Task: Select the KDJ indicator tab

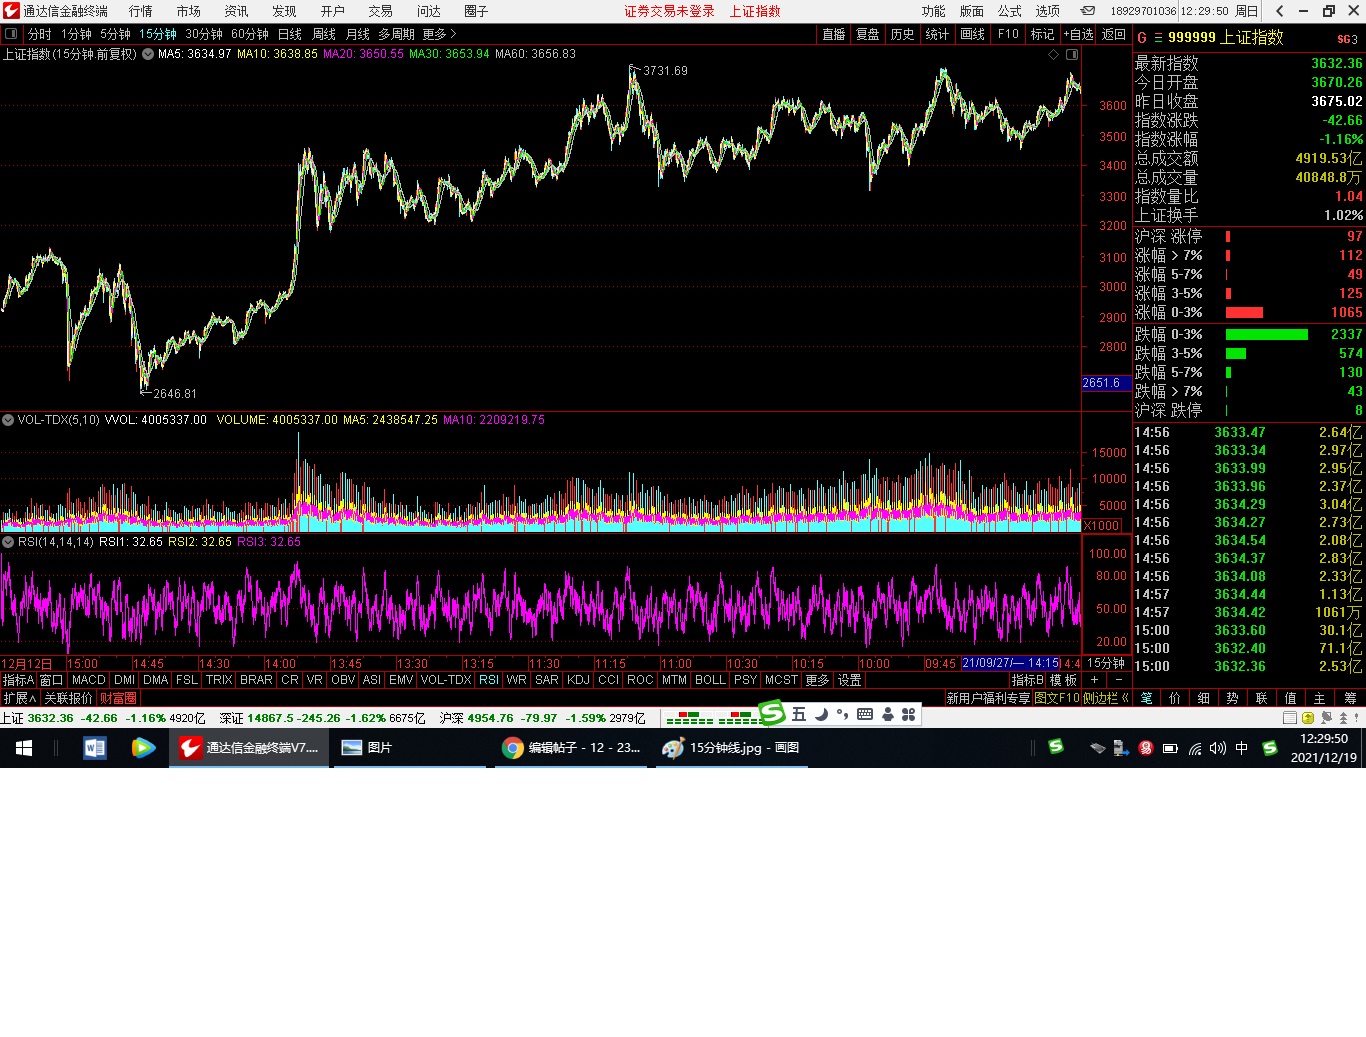Action: coord(579,680)
